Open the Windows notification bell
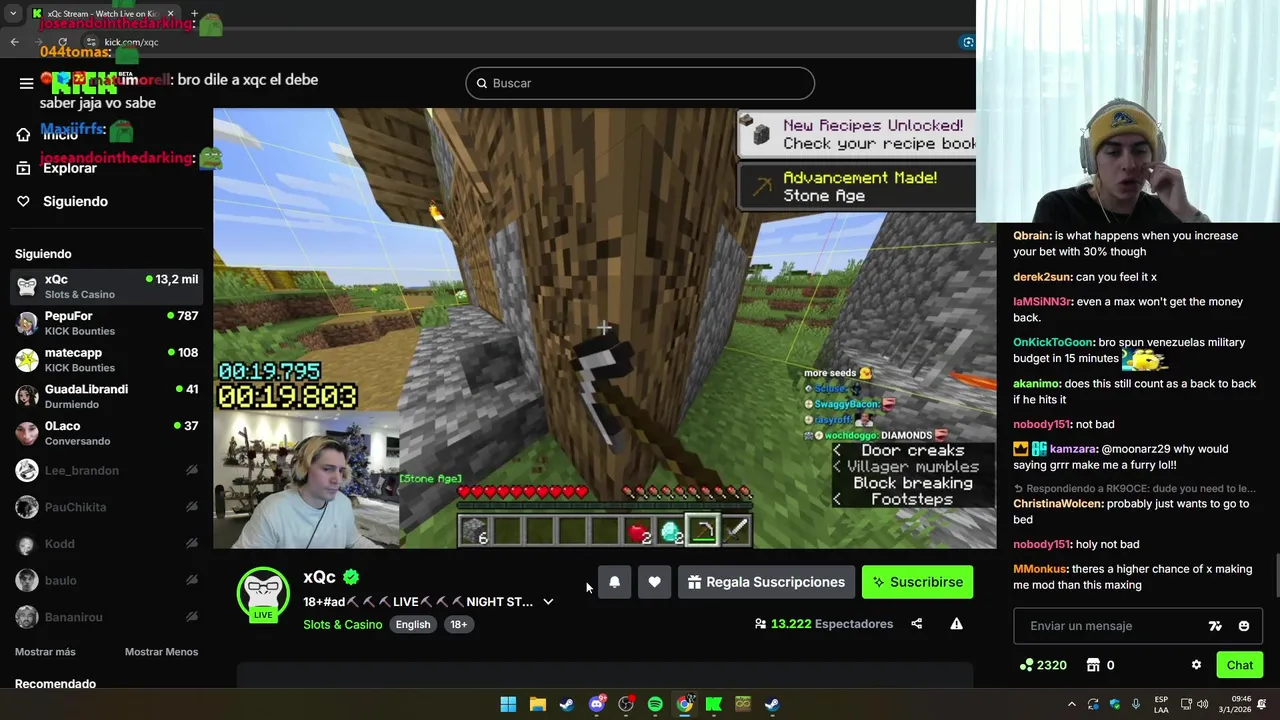The height and width of the screenshot is (720, 1280). (x=1262, y=704)
